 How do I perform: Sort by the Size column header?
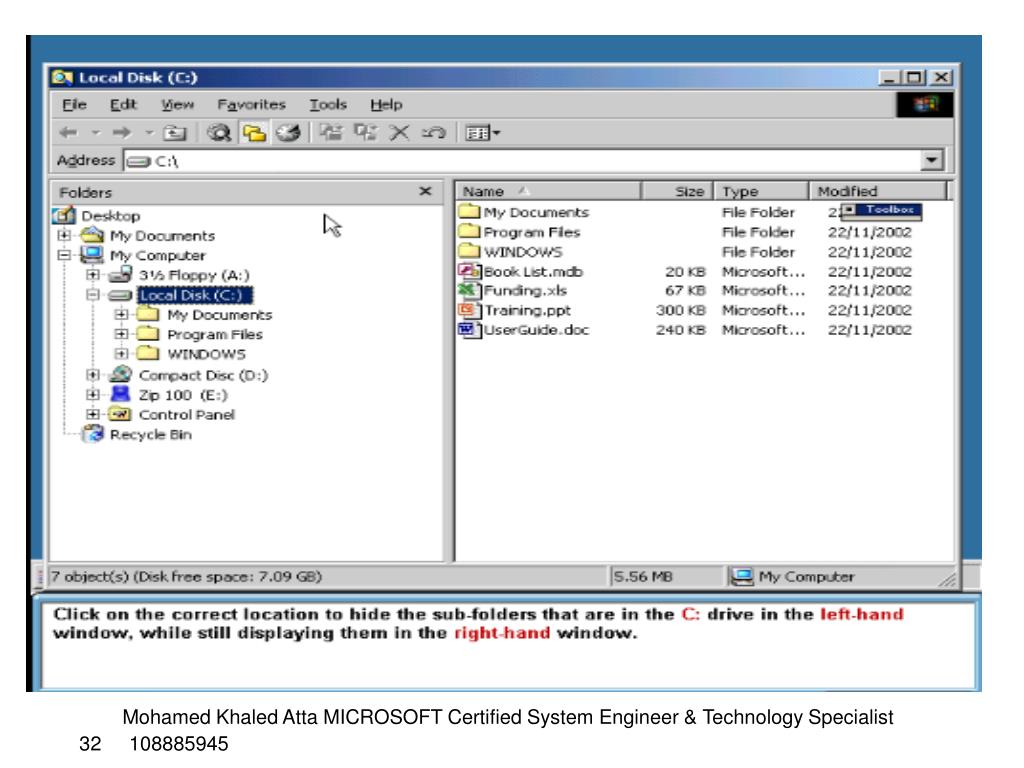[x=677, y=191]
